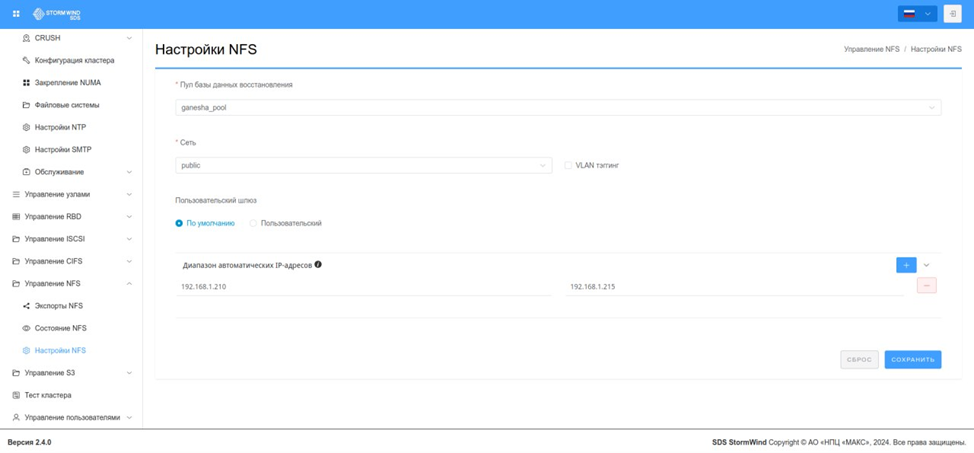Image resolution: width=974 pixels, height=453 pixels.
Task: Collapse the Управление NFS chevron
Action: [x=129, y=283]
